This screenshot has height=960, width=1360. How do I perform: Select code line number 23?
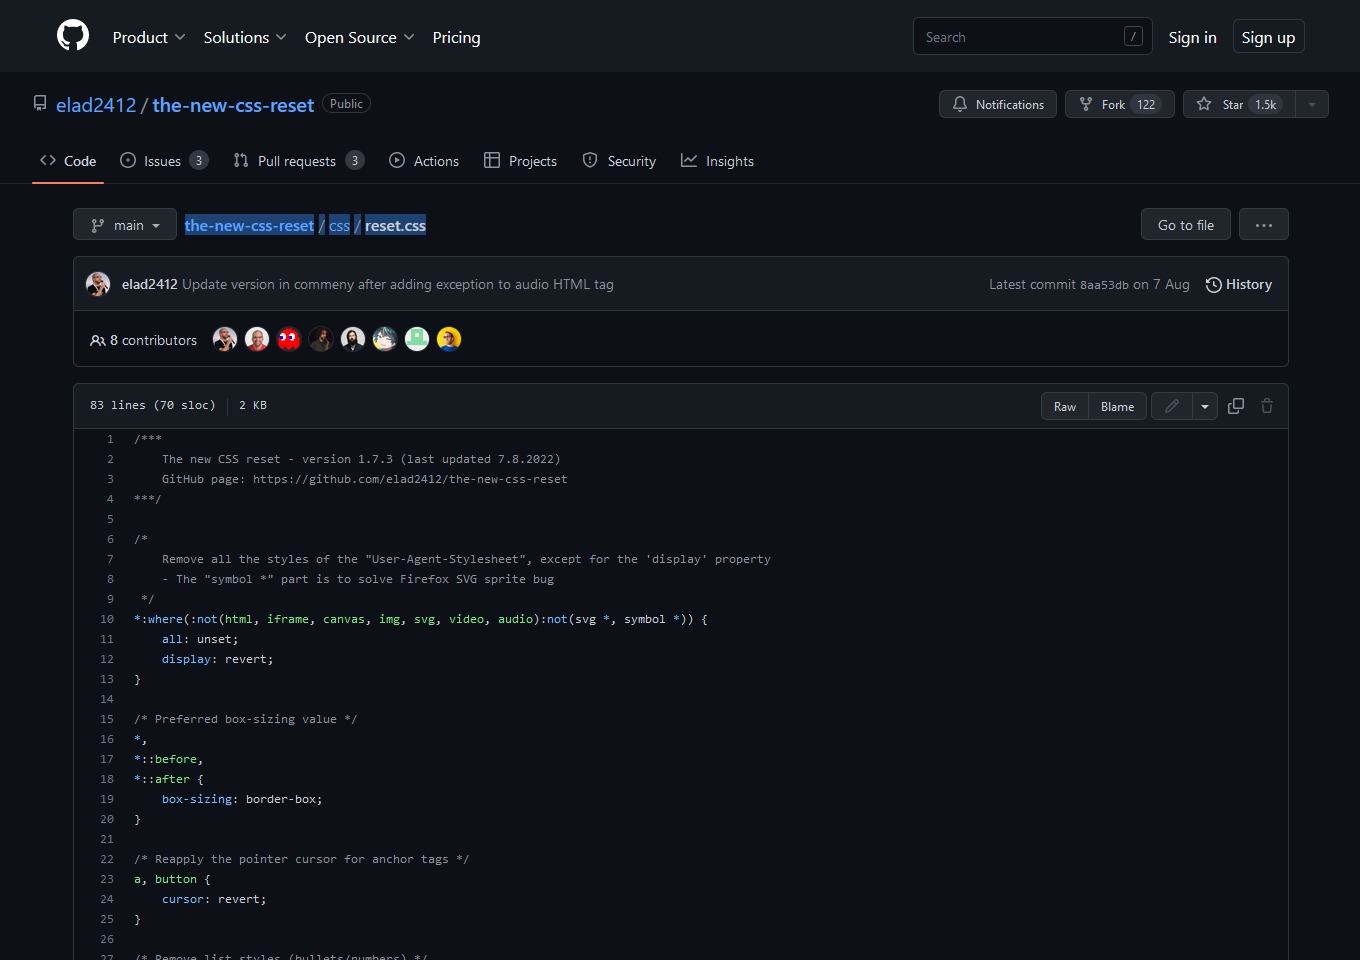tap(107, 879)
